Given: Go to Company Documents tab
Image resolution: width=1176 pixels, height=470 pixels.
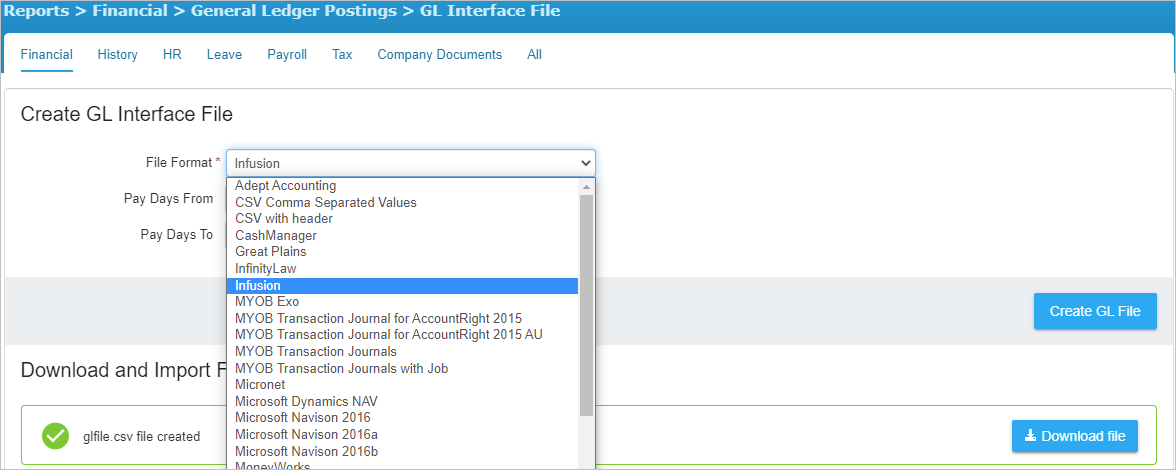Looking at the screenshot, I should 440,55.
